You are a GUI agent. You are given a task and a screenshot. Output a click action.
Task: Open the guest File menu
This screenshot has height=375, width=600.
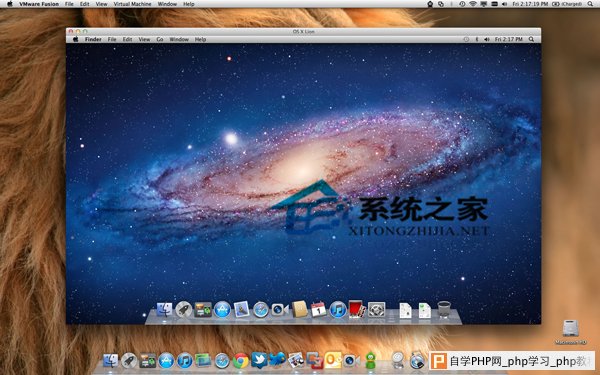112,39
